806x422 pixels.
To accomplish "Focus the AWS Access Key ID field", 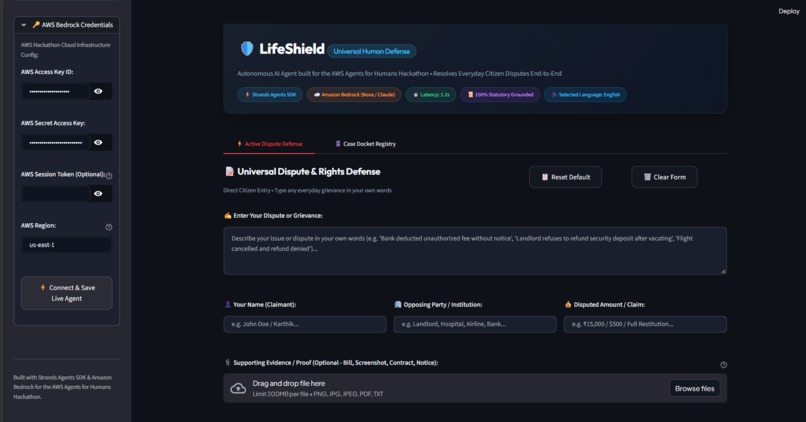I will click(56, 91).
